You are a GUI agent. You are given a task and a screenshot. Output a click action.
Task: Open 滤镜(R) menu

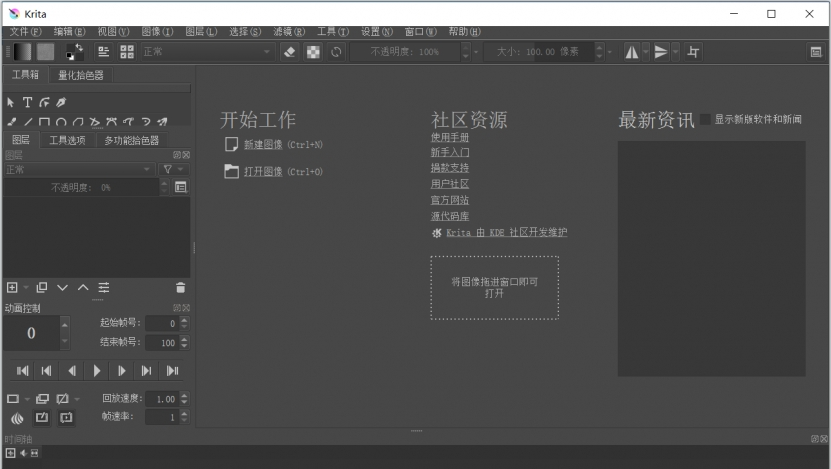coord(289,32)
